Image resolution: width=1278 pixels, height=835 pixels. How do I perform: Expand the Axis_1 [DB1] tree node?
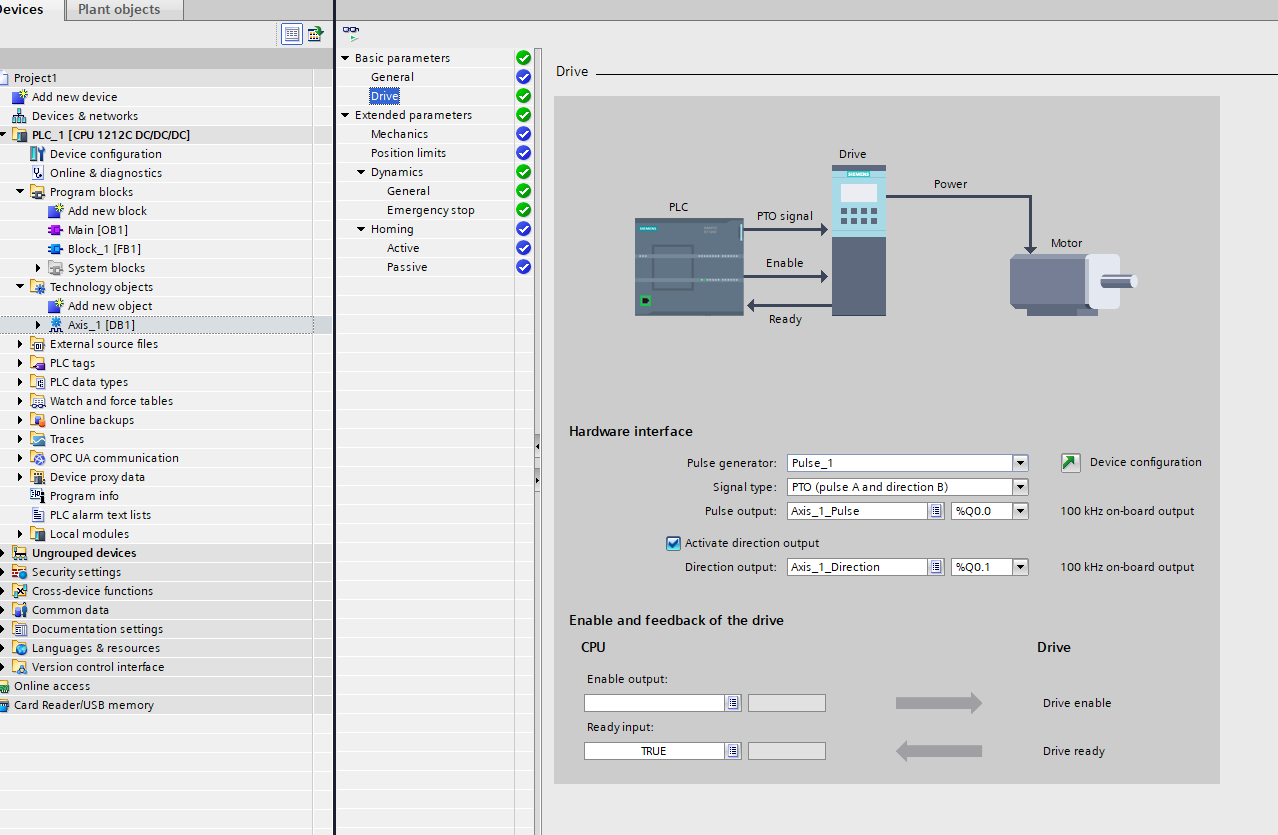click(39, 325)
